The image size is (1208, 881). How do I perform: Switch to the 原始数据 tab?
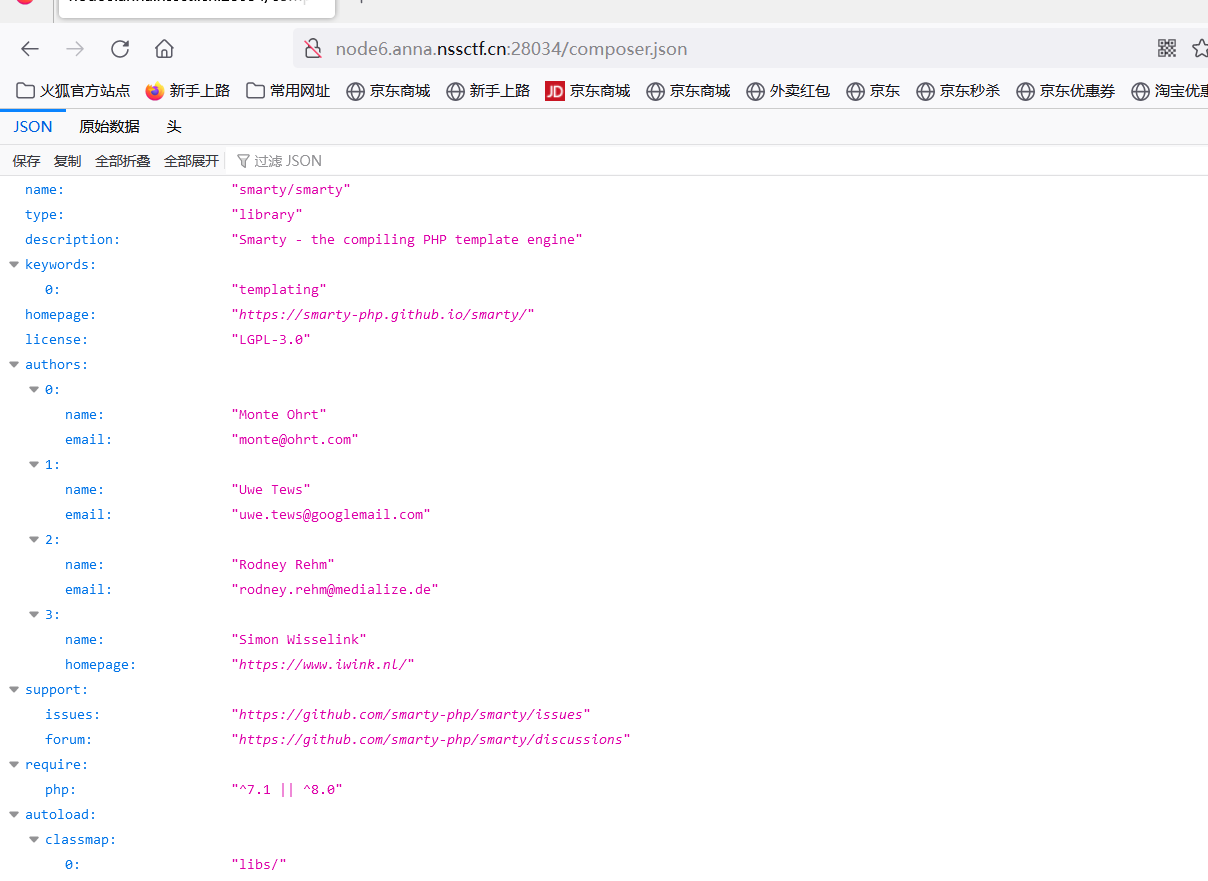[110, 127]
